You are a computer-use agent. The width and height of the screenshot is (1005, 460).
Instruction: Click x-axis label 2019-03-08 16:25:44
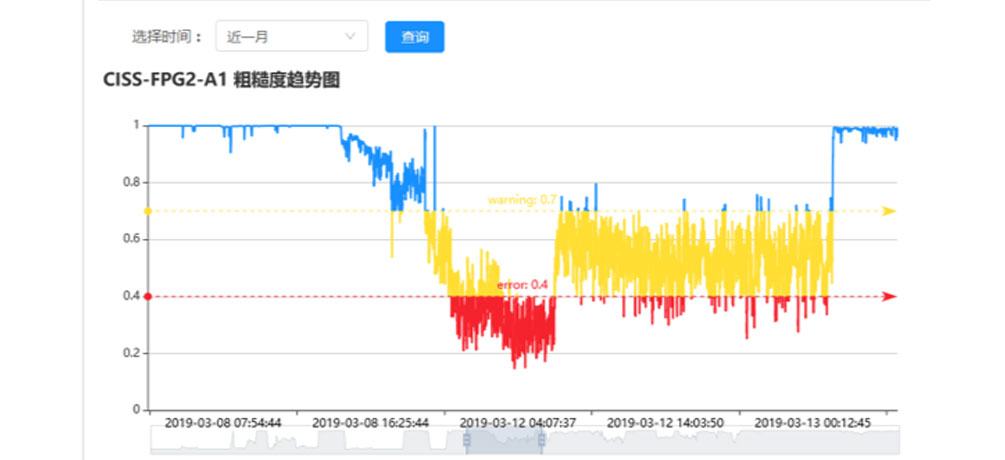(x=371, y=423)
